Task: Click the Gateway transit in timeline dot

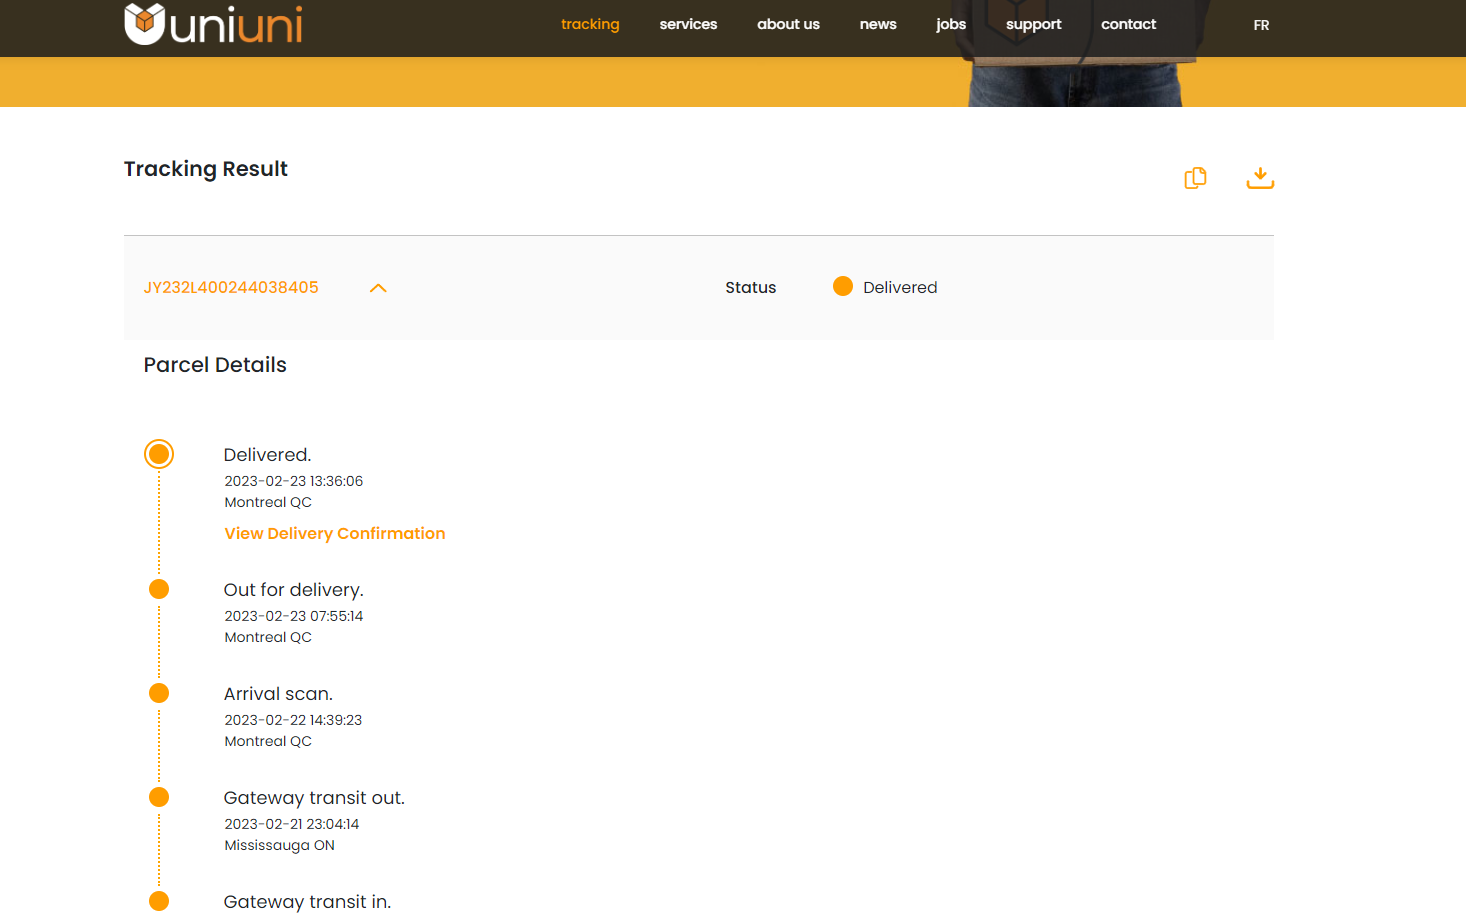Action: [159, 901]
